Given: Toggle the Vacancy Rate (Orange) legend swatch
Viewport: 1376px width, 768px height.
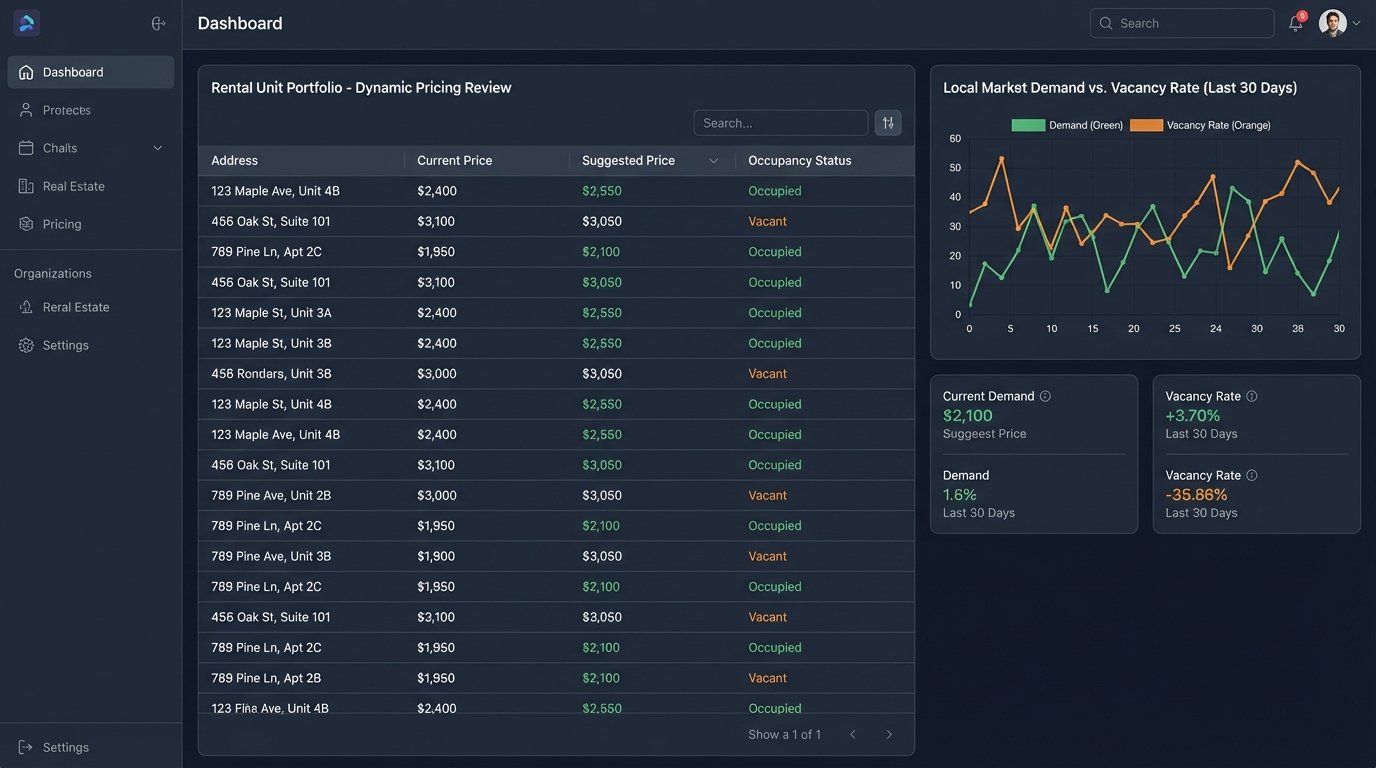Looking at the screenshot, I should [x=1146, y=125].
